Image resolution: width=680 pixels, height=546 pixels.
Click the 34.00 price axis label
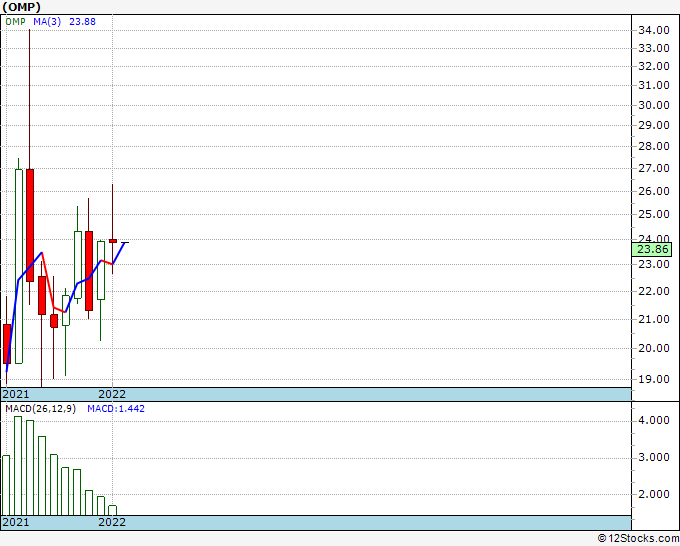pos(654,30)
